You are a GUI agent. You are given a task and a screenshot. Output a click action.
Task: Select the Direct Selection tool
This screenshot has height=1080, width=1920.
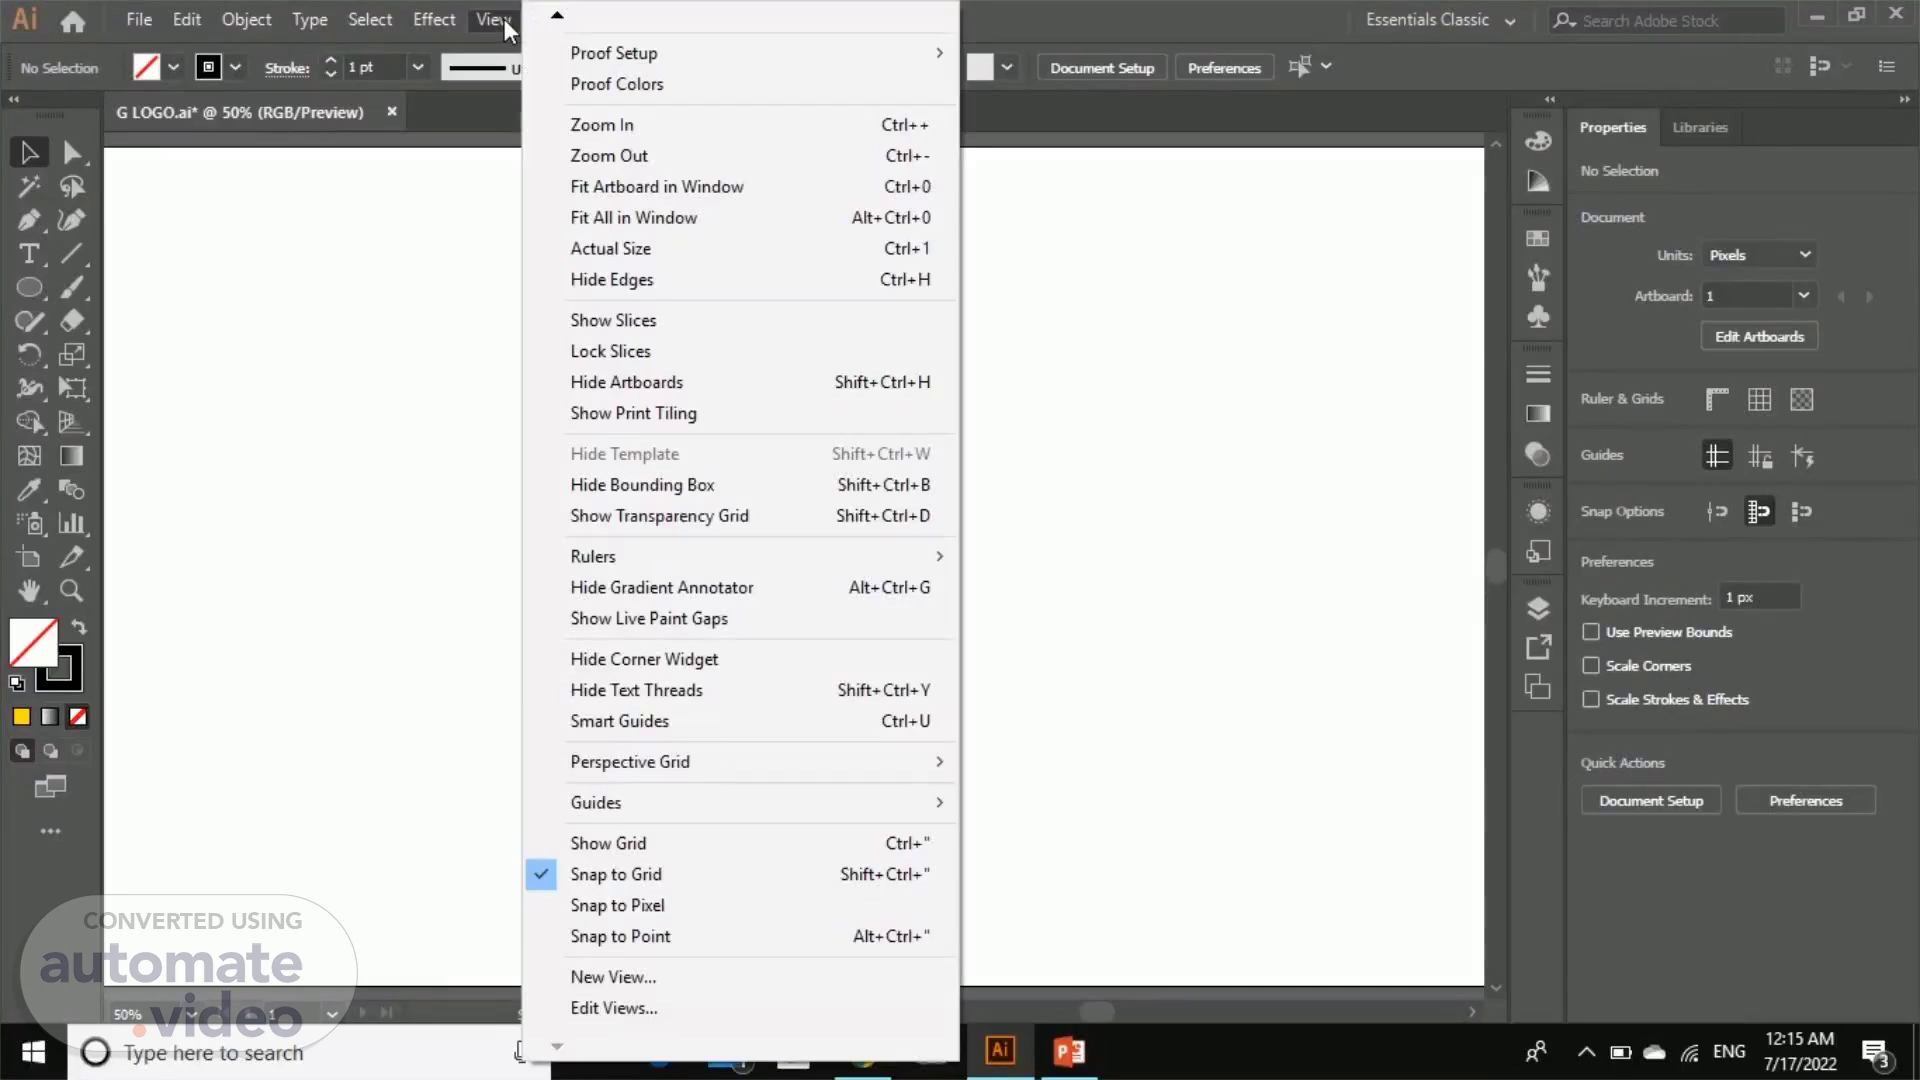71,153
